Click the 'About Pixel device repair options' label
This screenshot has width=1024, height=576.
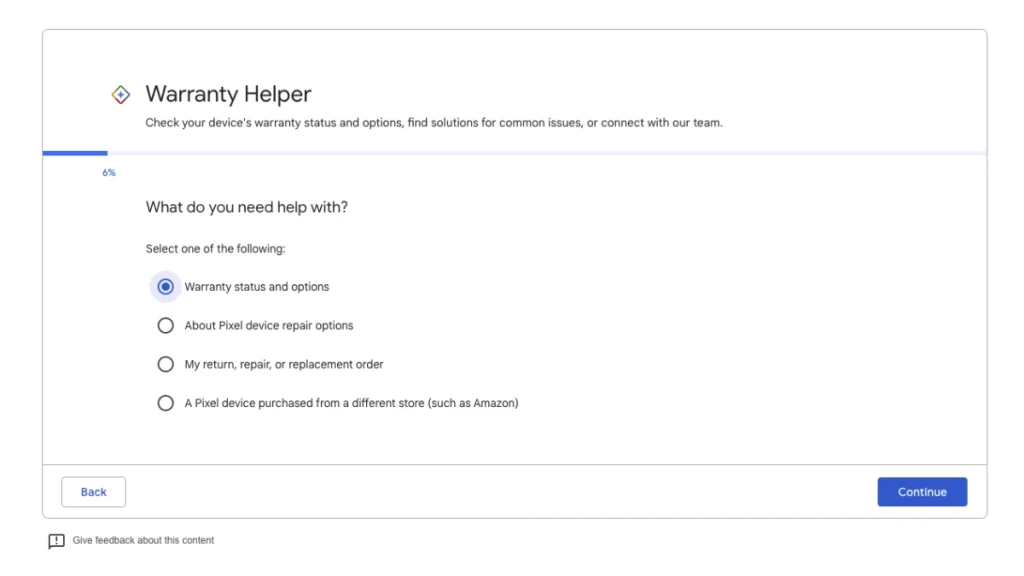(x=268, y=325)
